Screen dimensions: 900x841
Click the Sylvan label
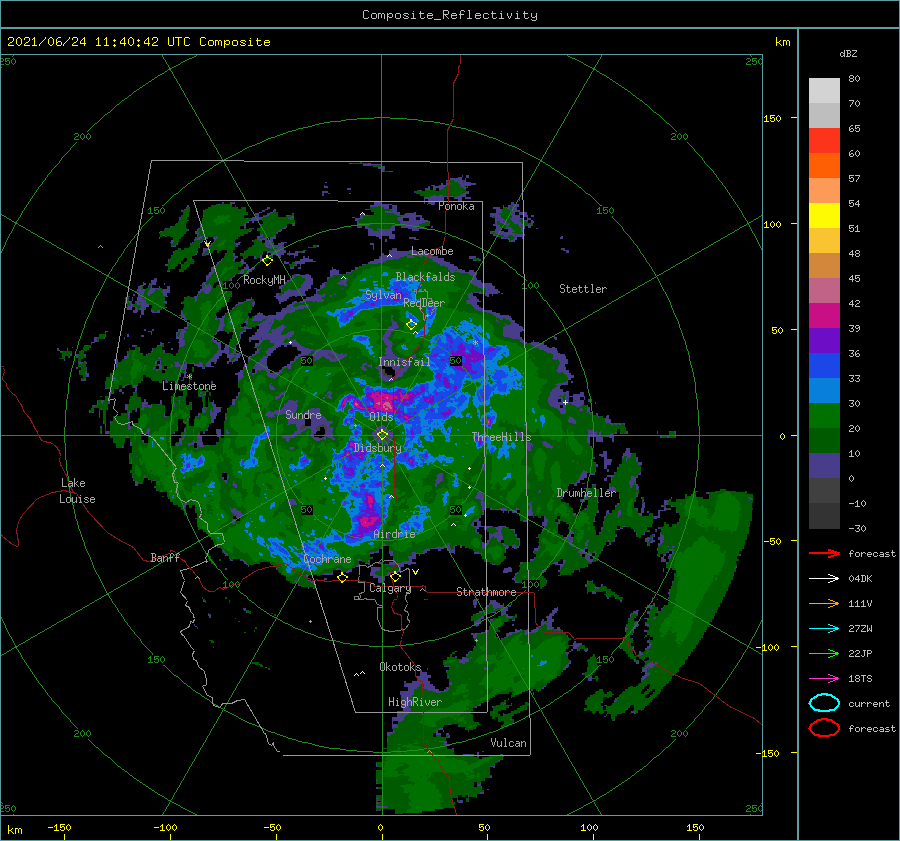click(383, 295)
